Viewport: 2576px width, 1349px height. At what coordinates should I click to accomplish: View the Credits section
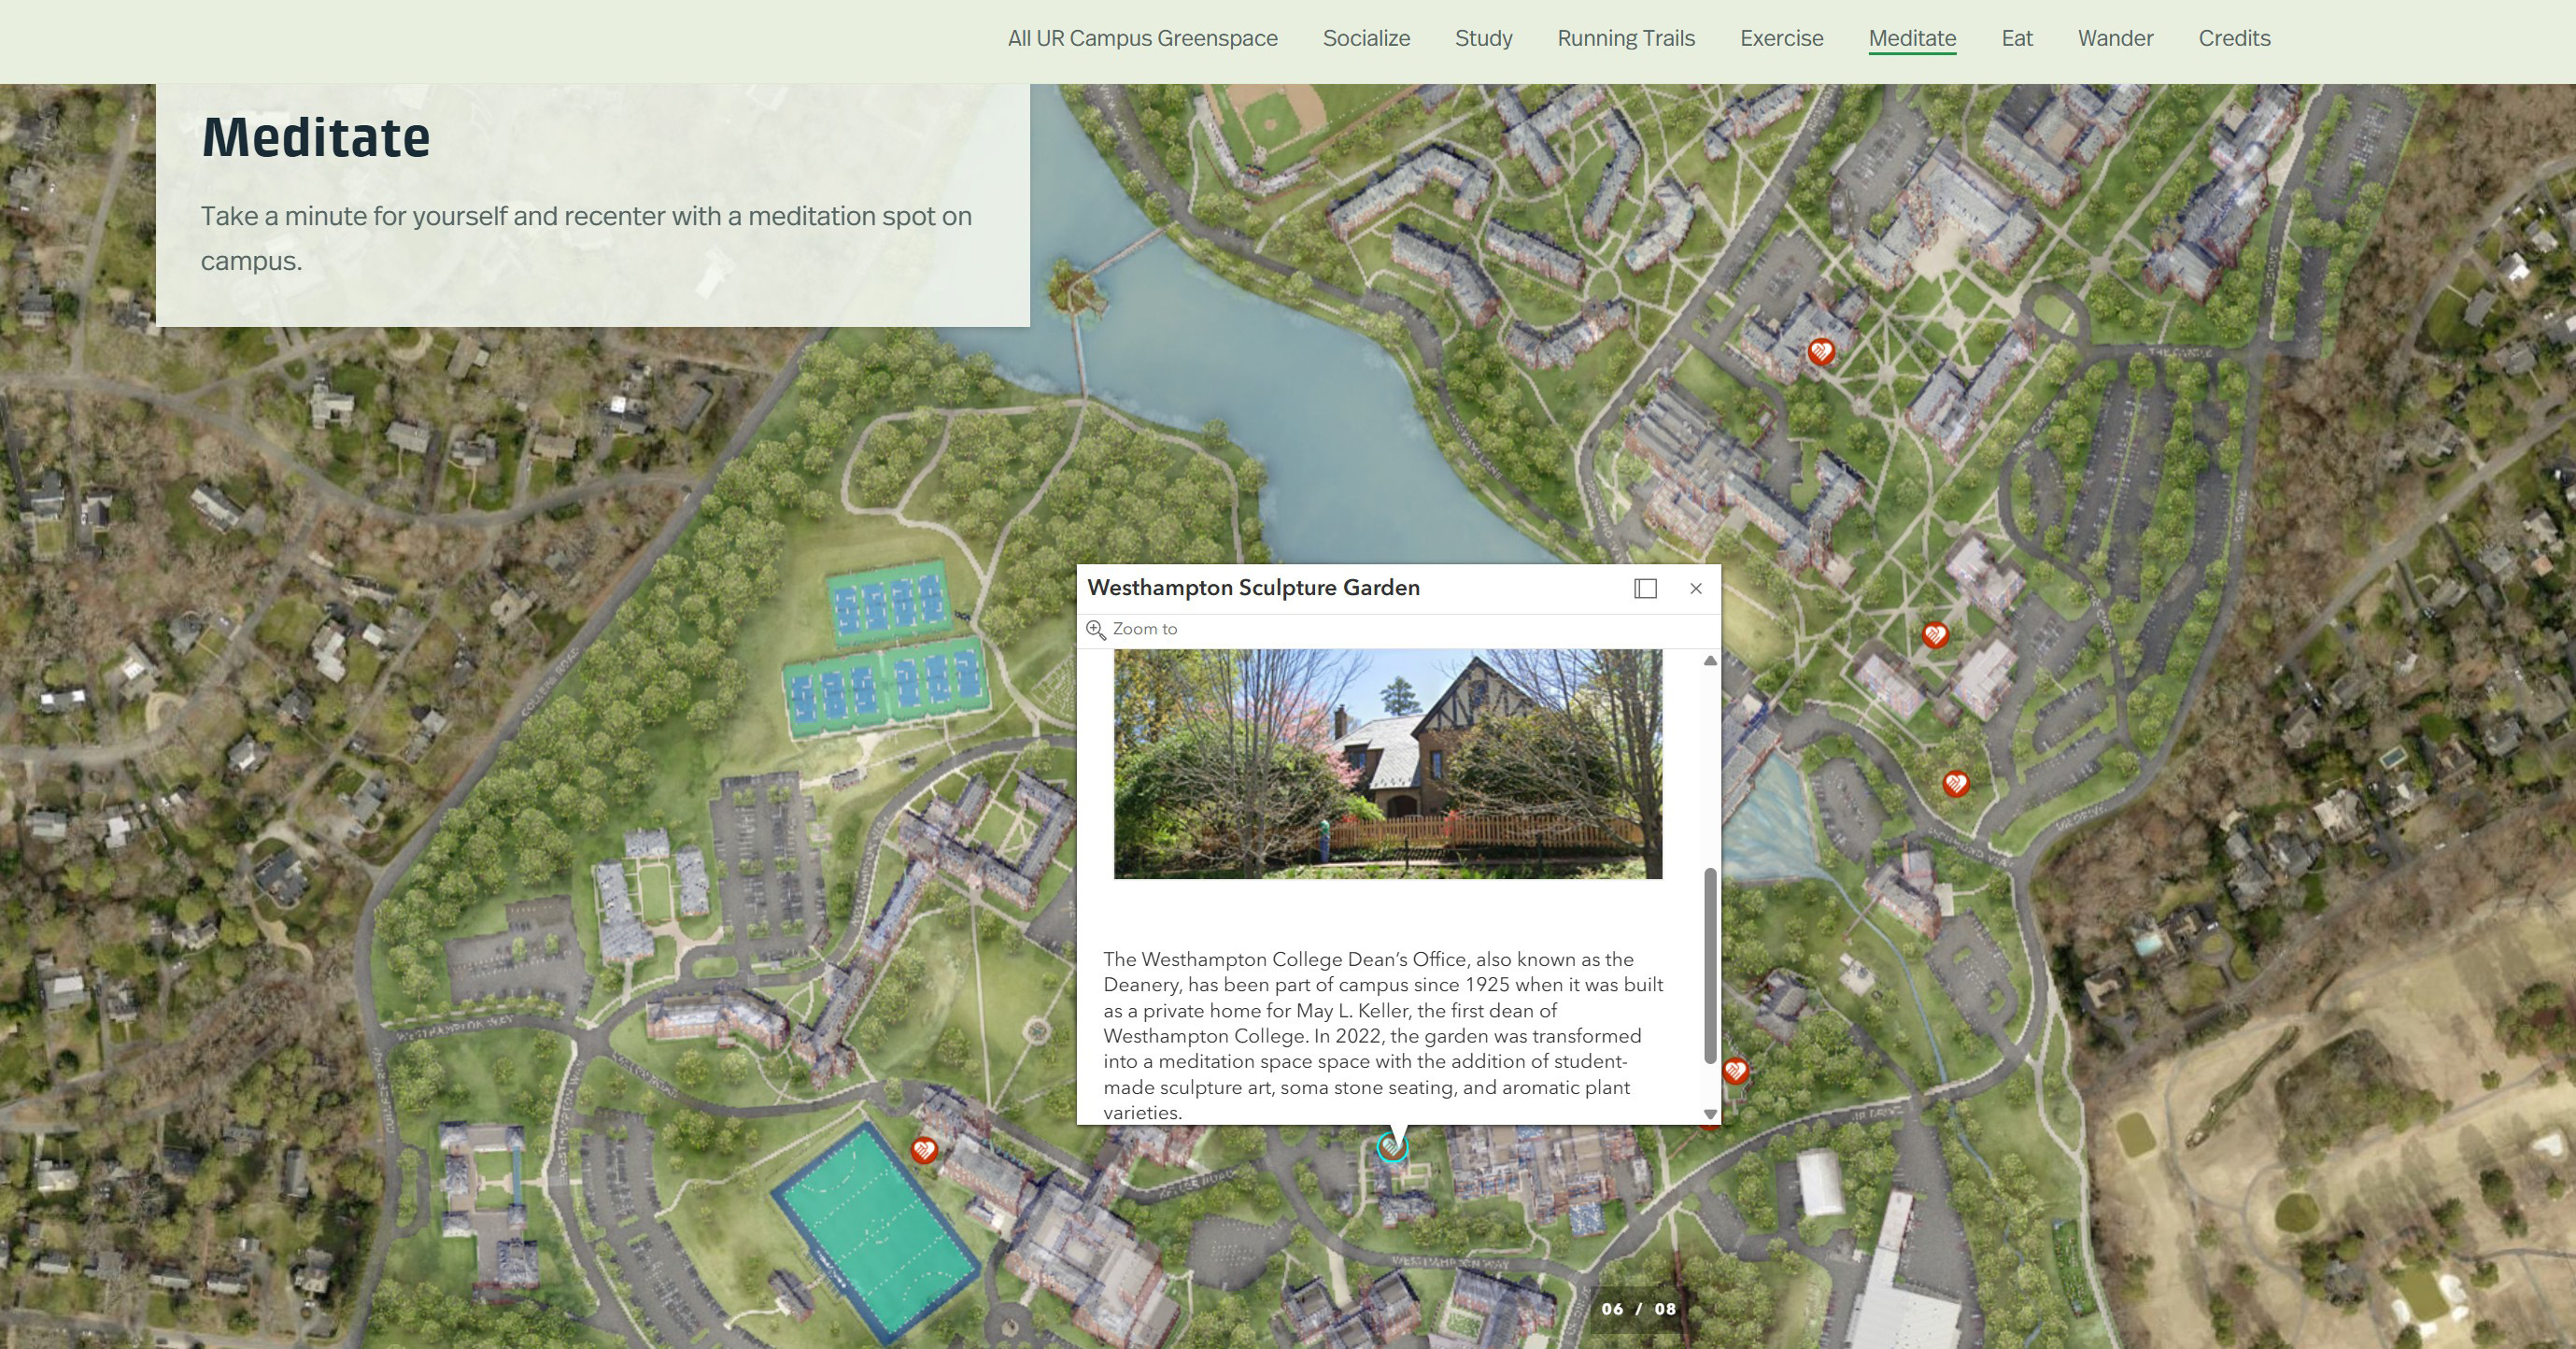click(2234, 38)
